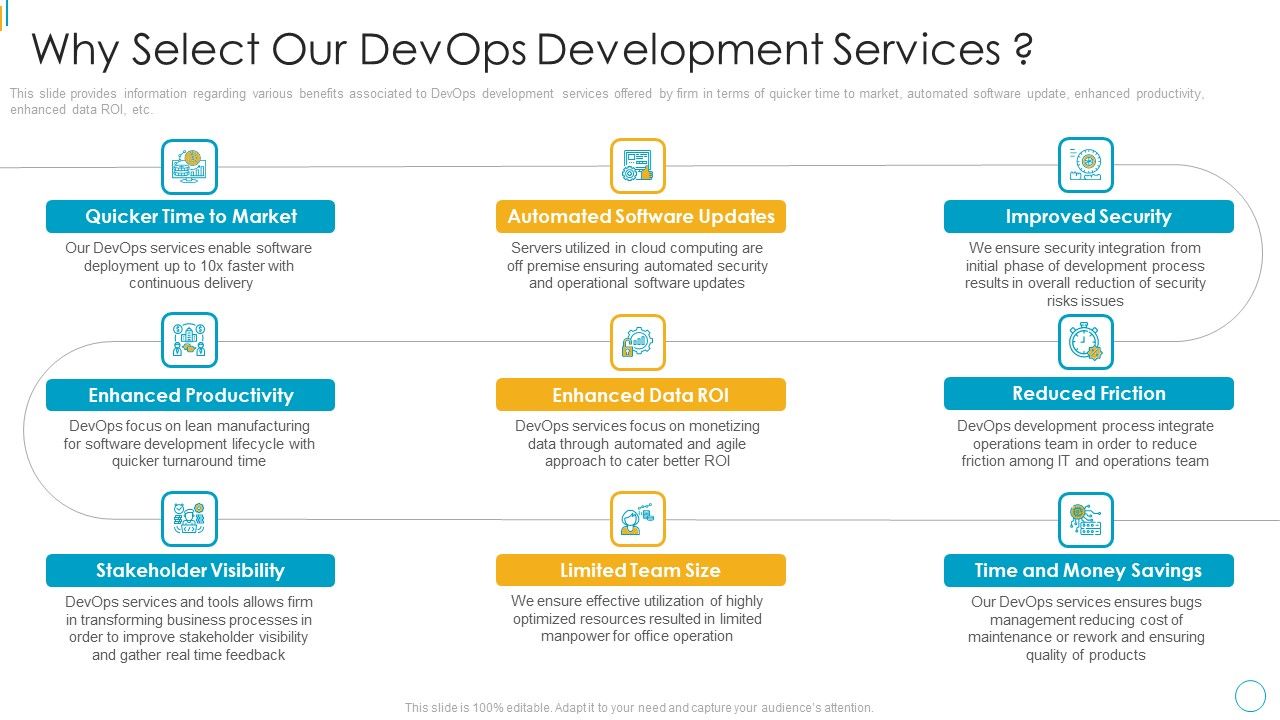Click text 'We ensure effective utilization of highly optimized resources'
Image resolution: width=1280 pixels, height=720 pixels.
(x=637, y=618)
